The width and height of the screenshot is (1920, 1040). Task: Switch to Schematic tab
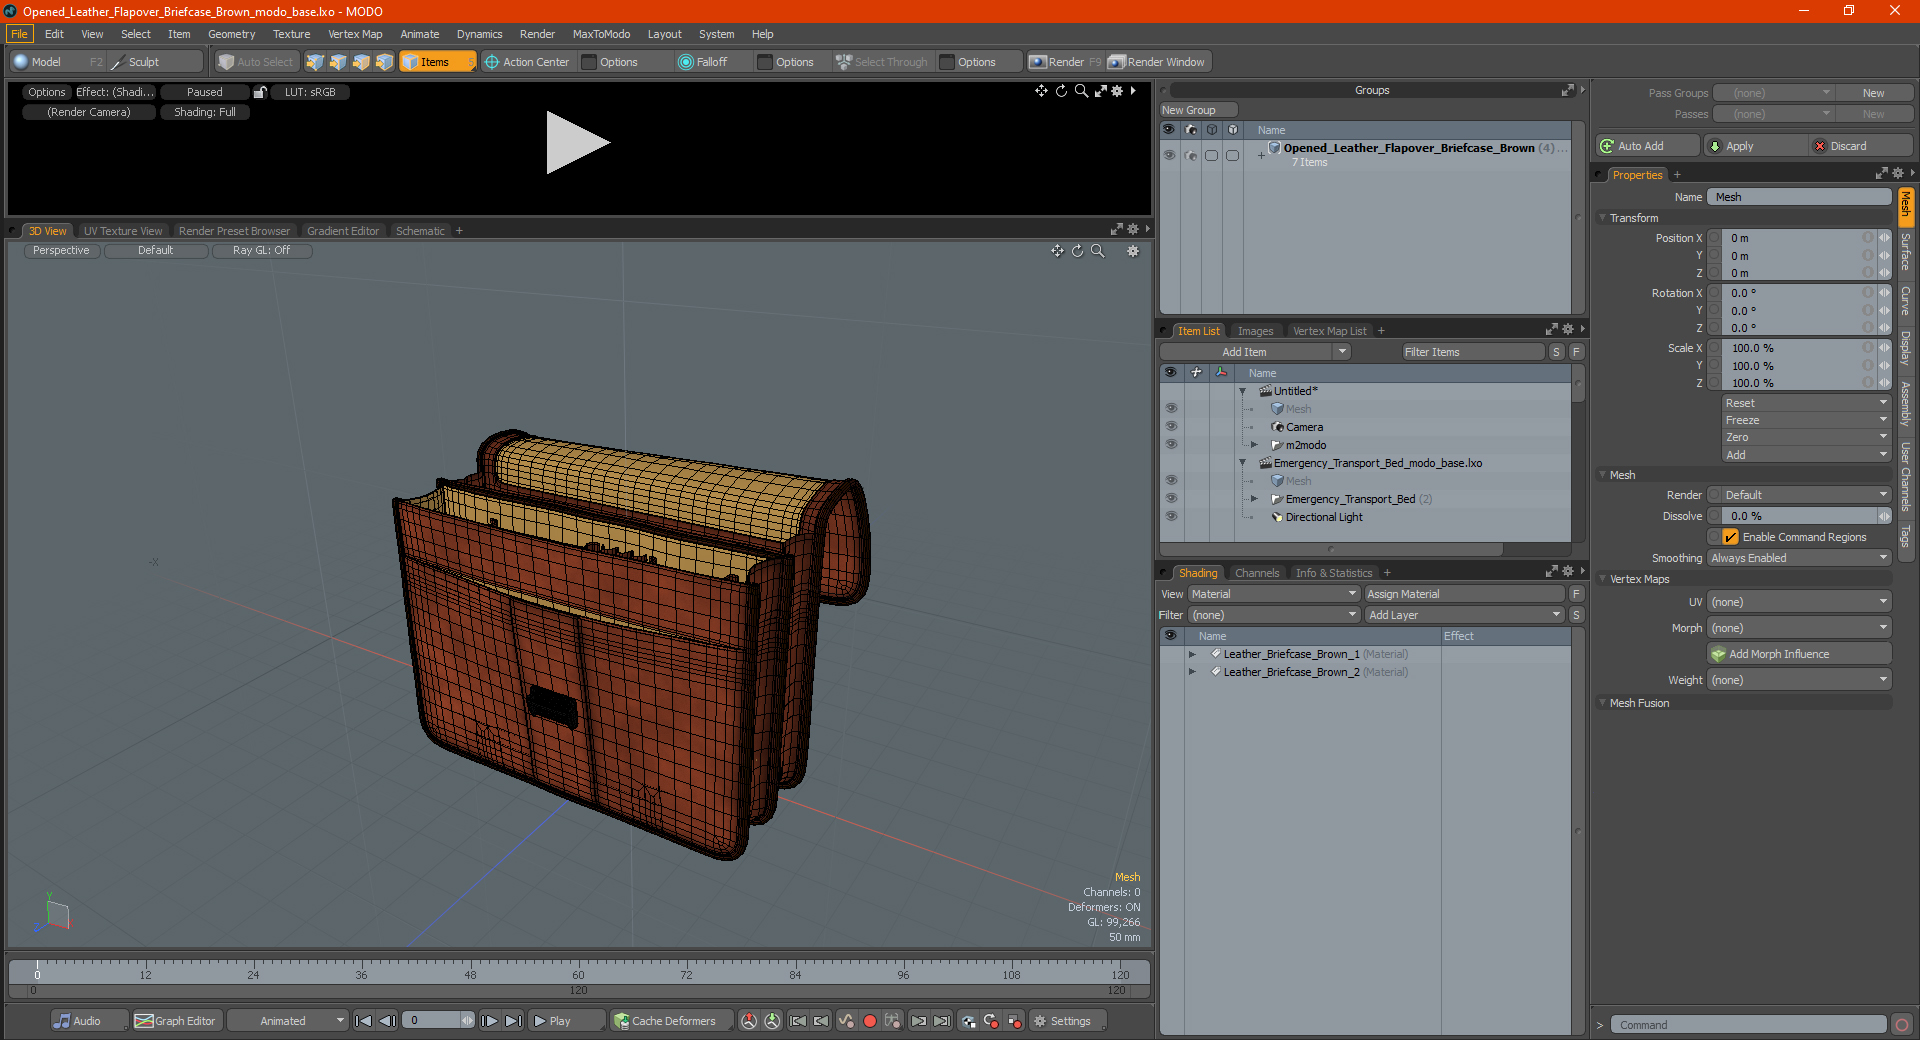pyautogui.click(x=420, y=231)
